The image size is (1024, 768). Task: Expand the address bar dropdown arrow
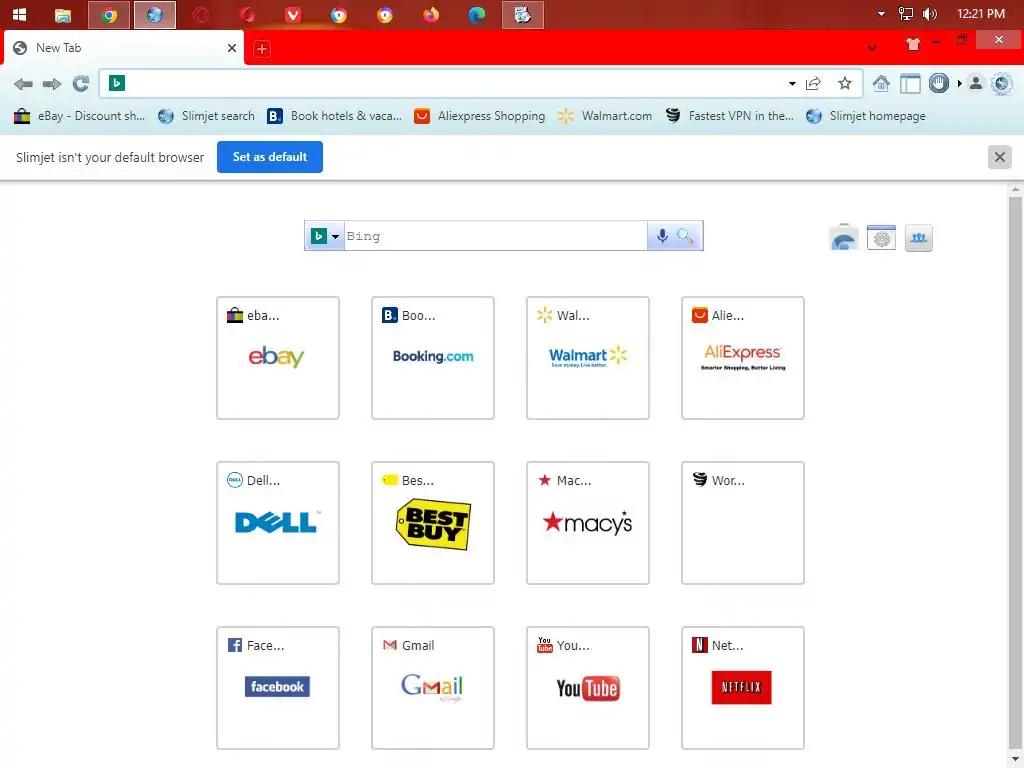(x=792, y=84)
